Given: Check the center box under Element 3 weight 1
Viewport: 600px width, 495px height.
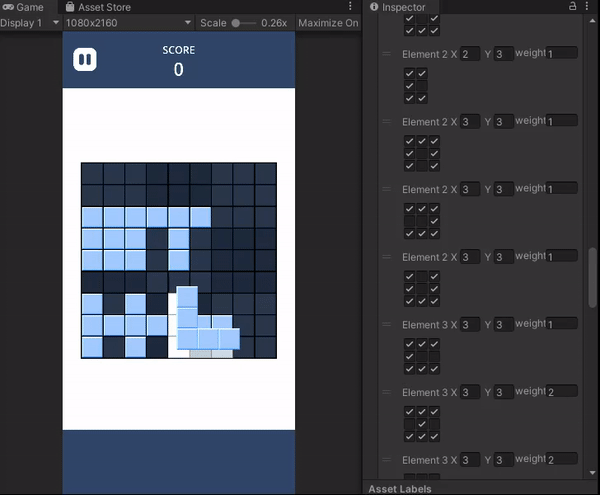Looking at the screenshot, I should pos(422,356).
